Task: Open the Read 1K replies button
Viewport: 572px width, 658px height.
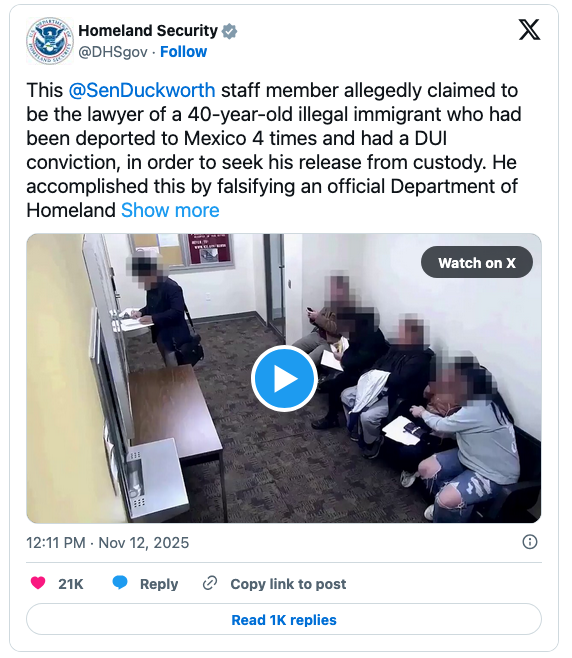Action: click(284, 619)
